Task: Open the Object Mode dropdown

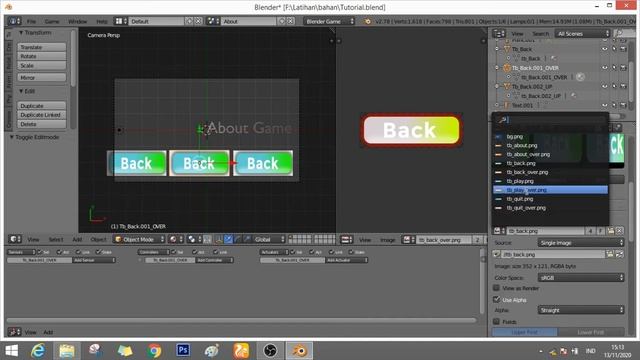Action: (x=139, y=239)
